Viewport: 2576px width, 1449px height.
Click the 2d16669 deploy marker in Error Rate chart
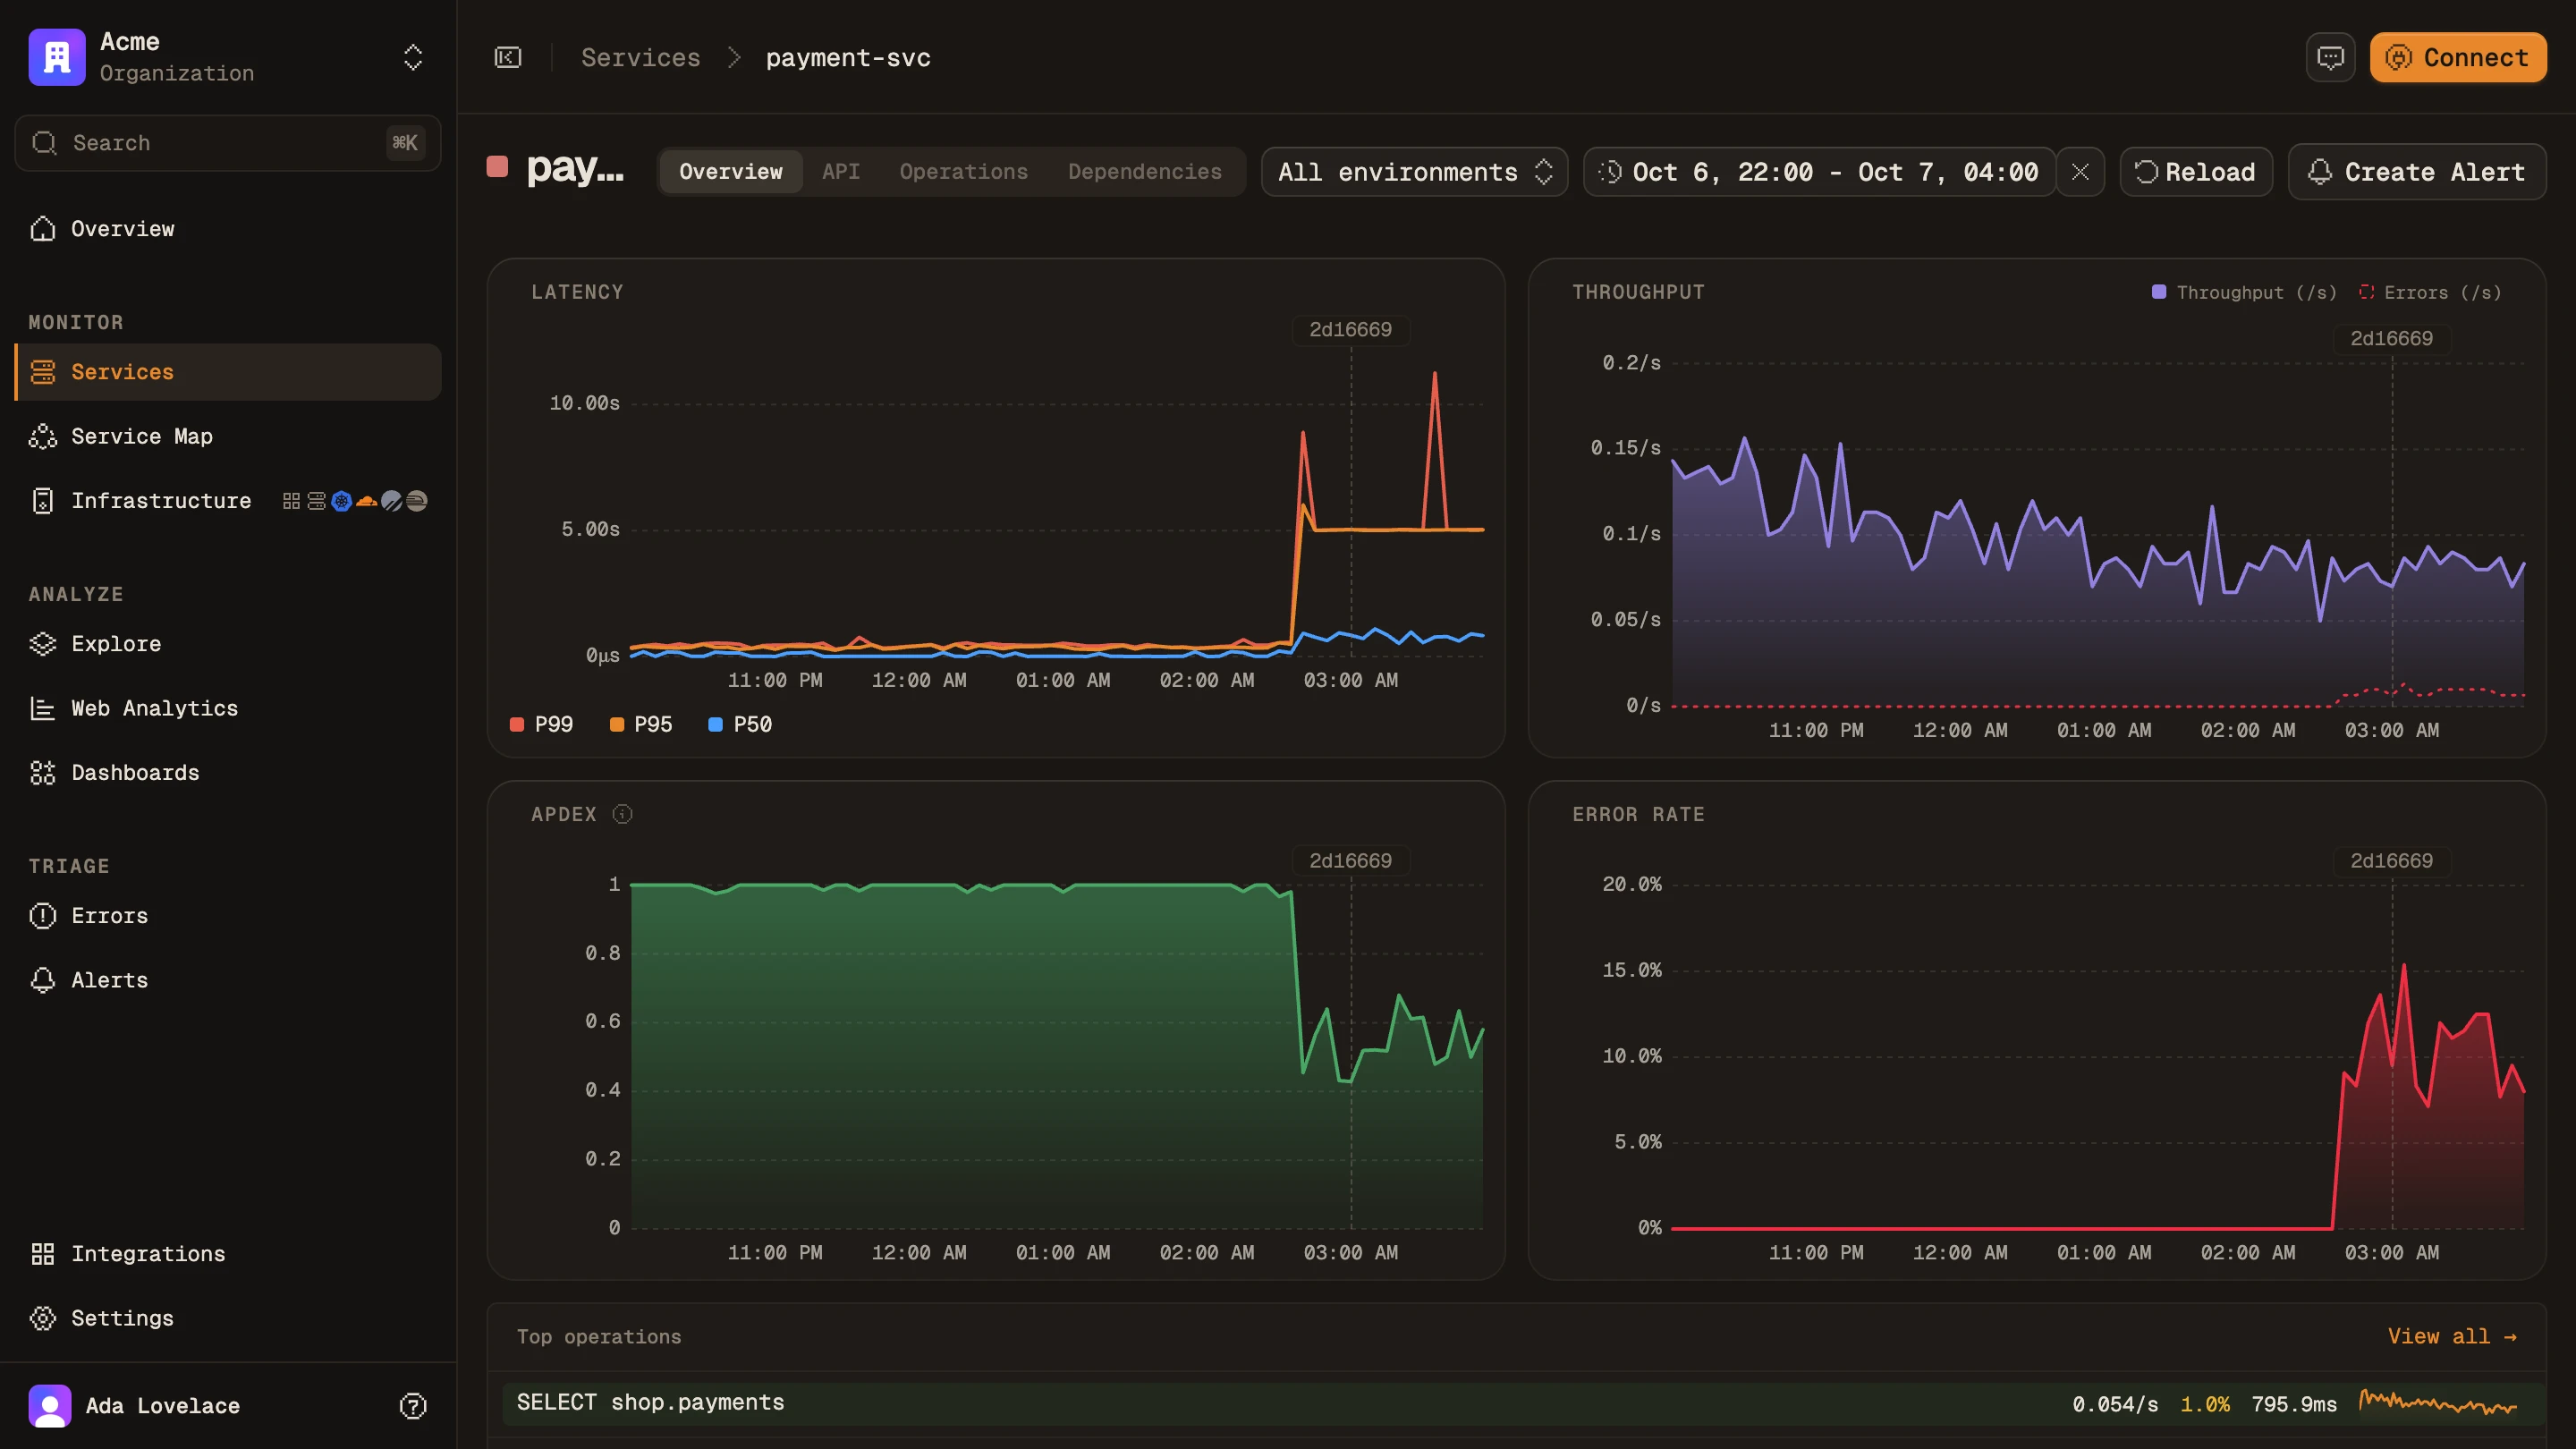pos(2392,861)
